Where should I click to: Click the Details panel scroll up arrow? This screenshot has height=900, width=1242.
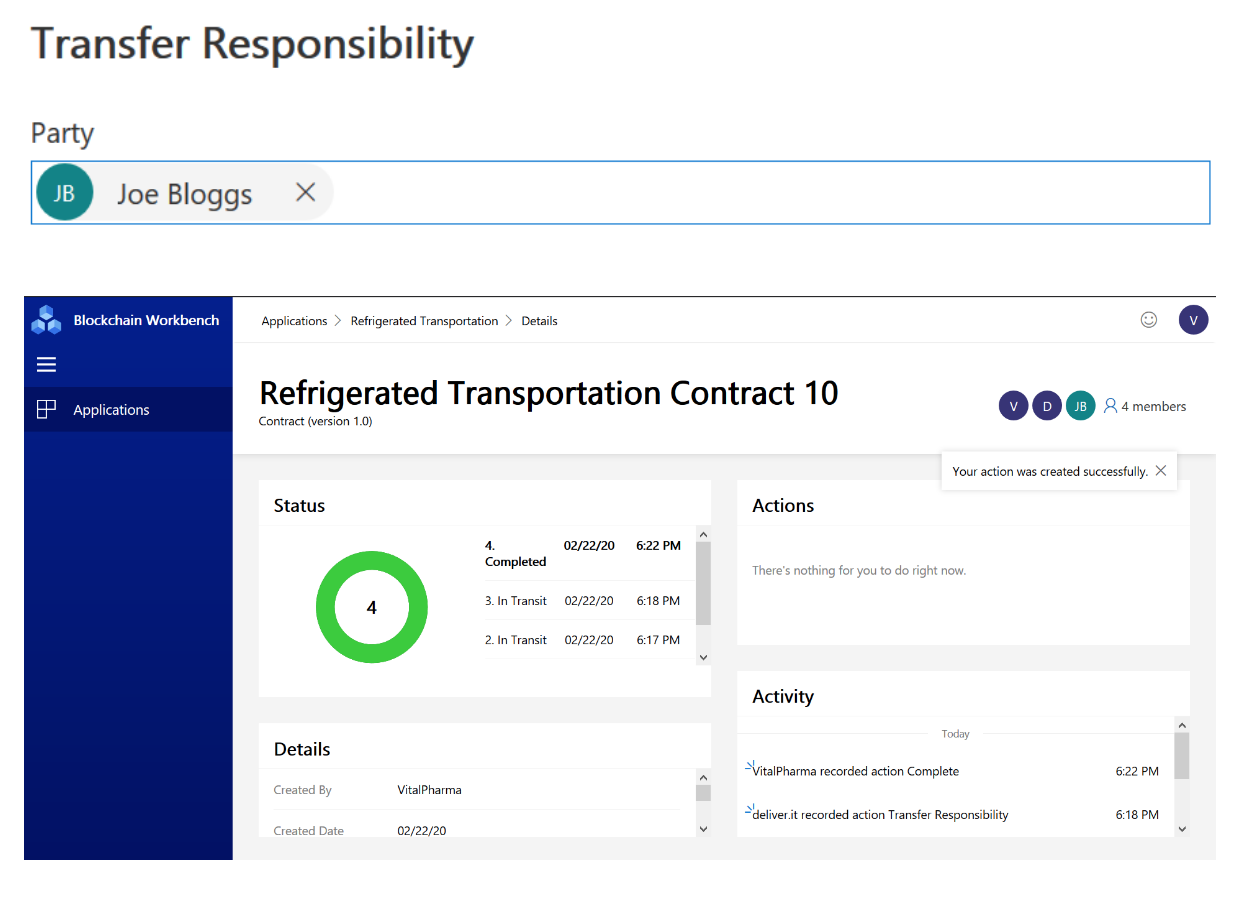[703, 778]
